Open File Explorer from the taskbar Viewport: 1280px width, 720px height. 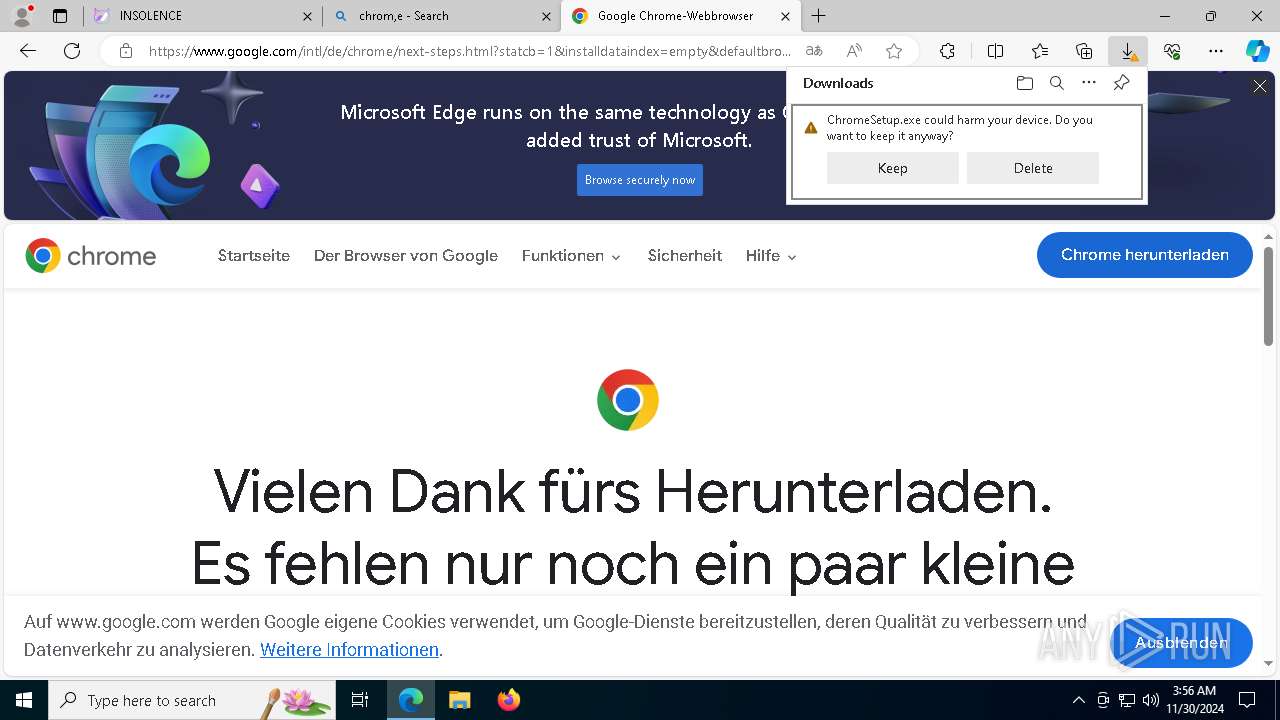(x=459, y=700)
